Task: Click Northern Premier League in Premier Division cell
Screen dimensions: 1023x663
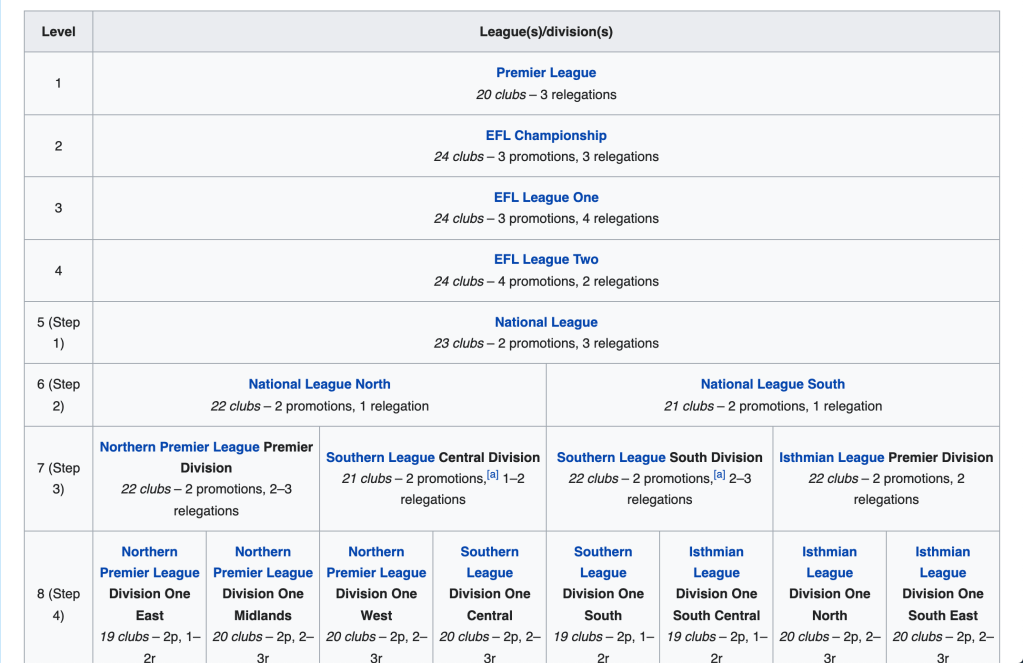Action: (179, 447)
